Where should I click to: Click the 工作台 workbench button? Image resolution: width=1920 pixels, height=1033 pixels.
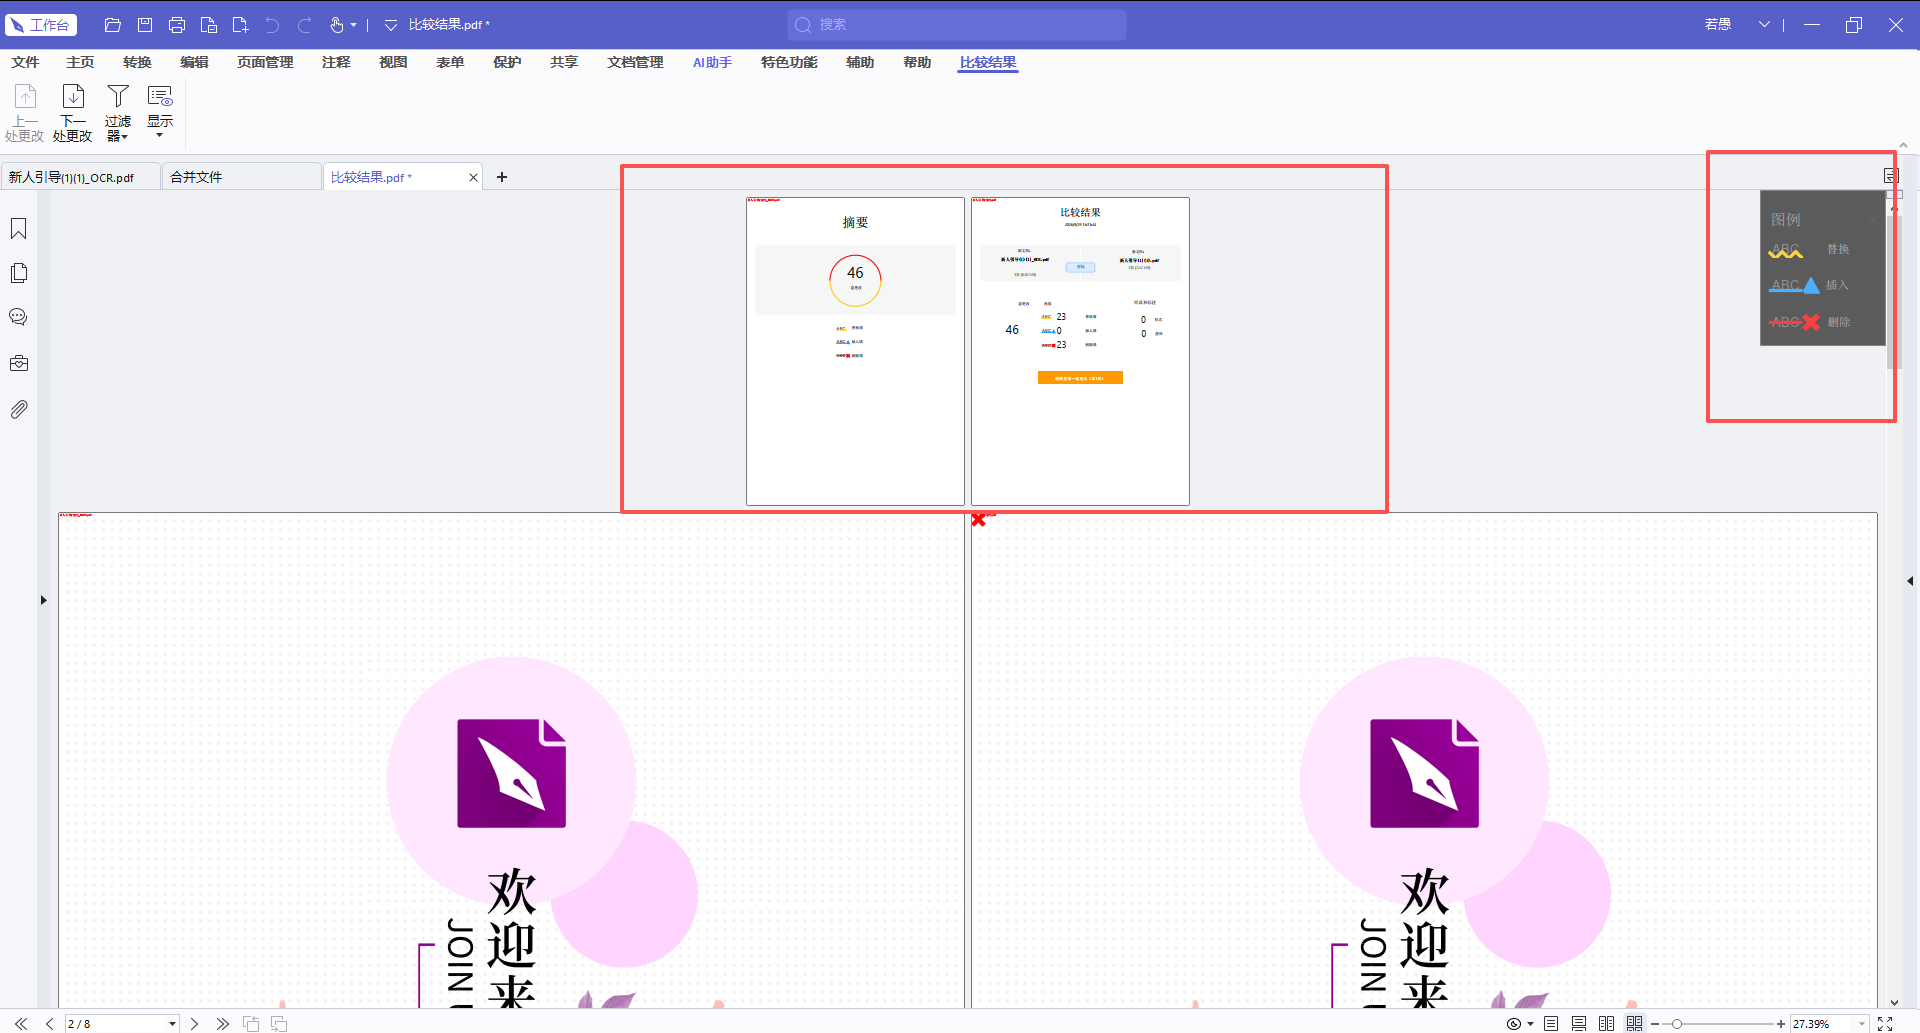40,25
